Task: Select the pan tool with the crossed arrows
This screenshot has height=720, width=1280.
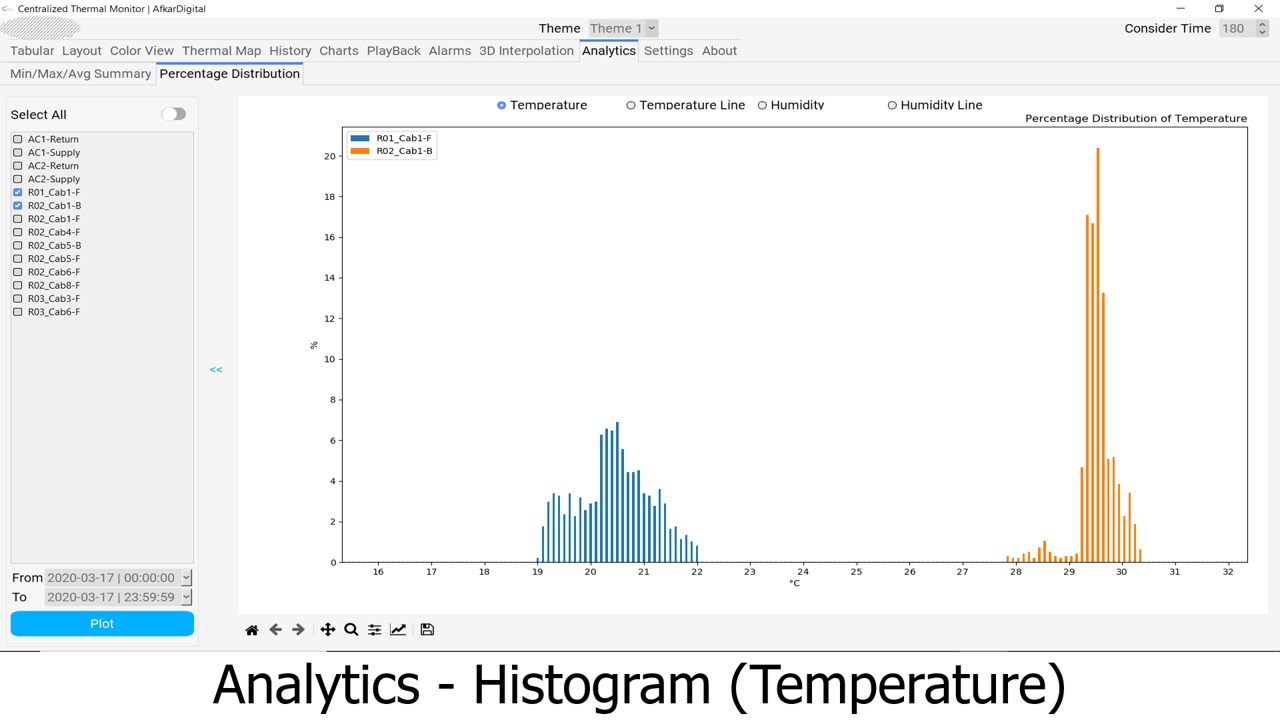Action: [x=327, y=630]
